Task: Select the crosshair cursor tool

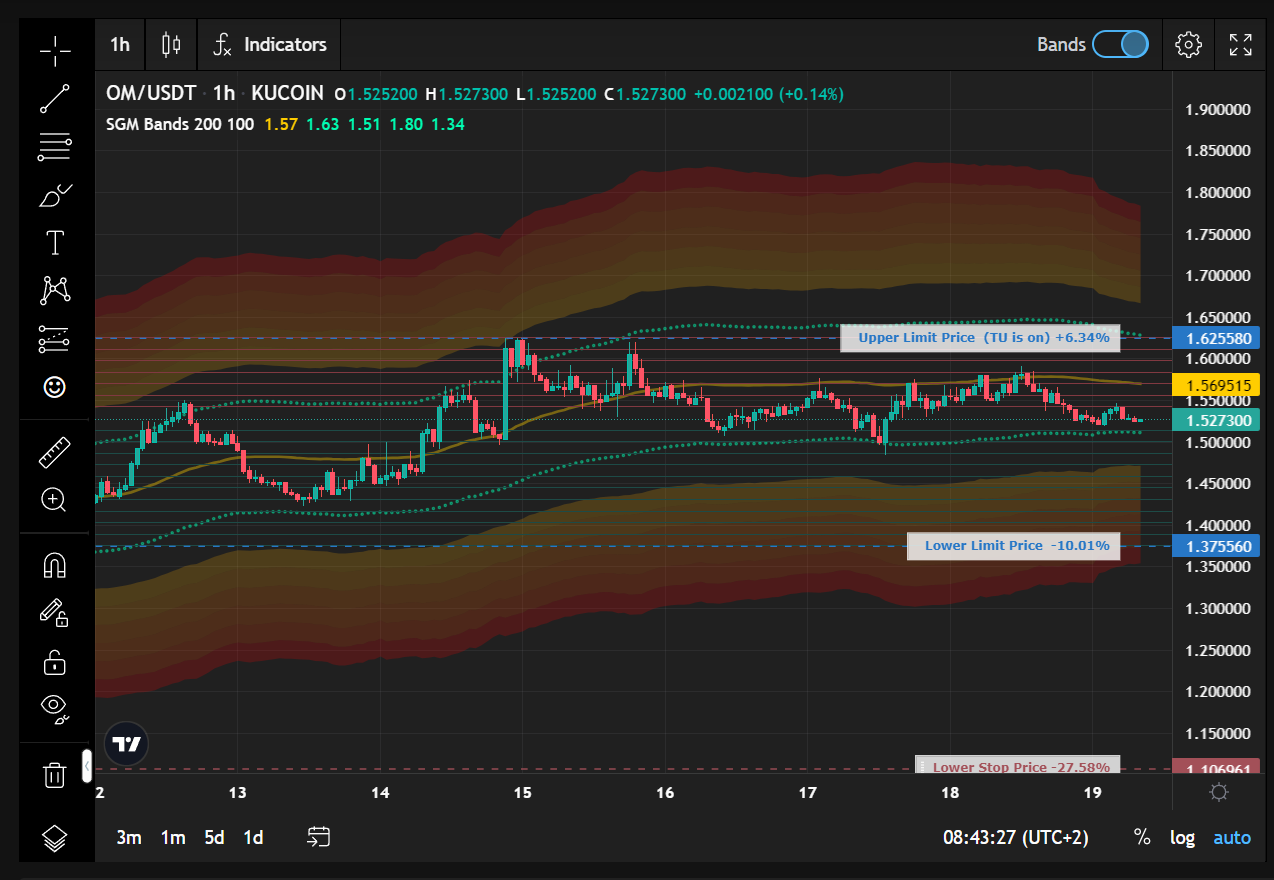Action: [x=55, y=49]
